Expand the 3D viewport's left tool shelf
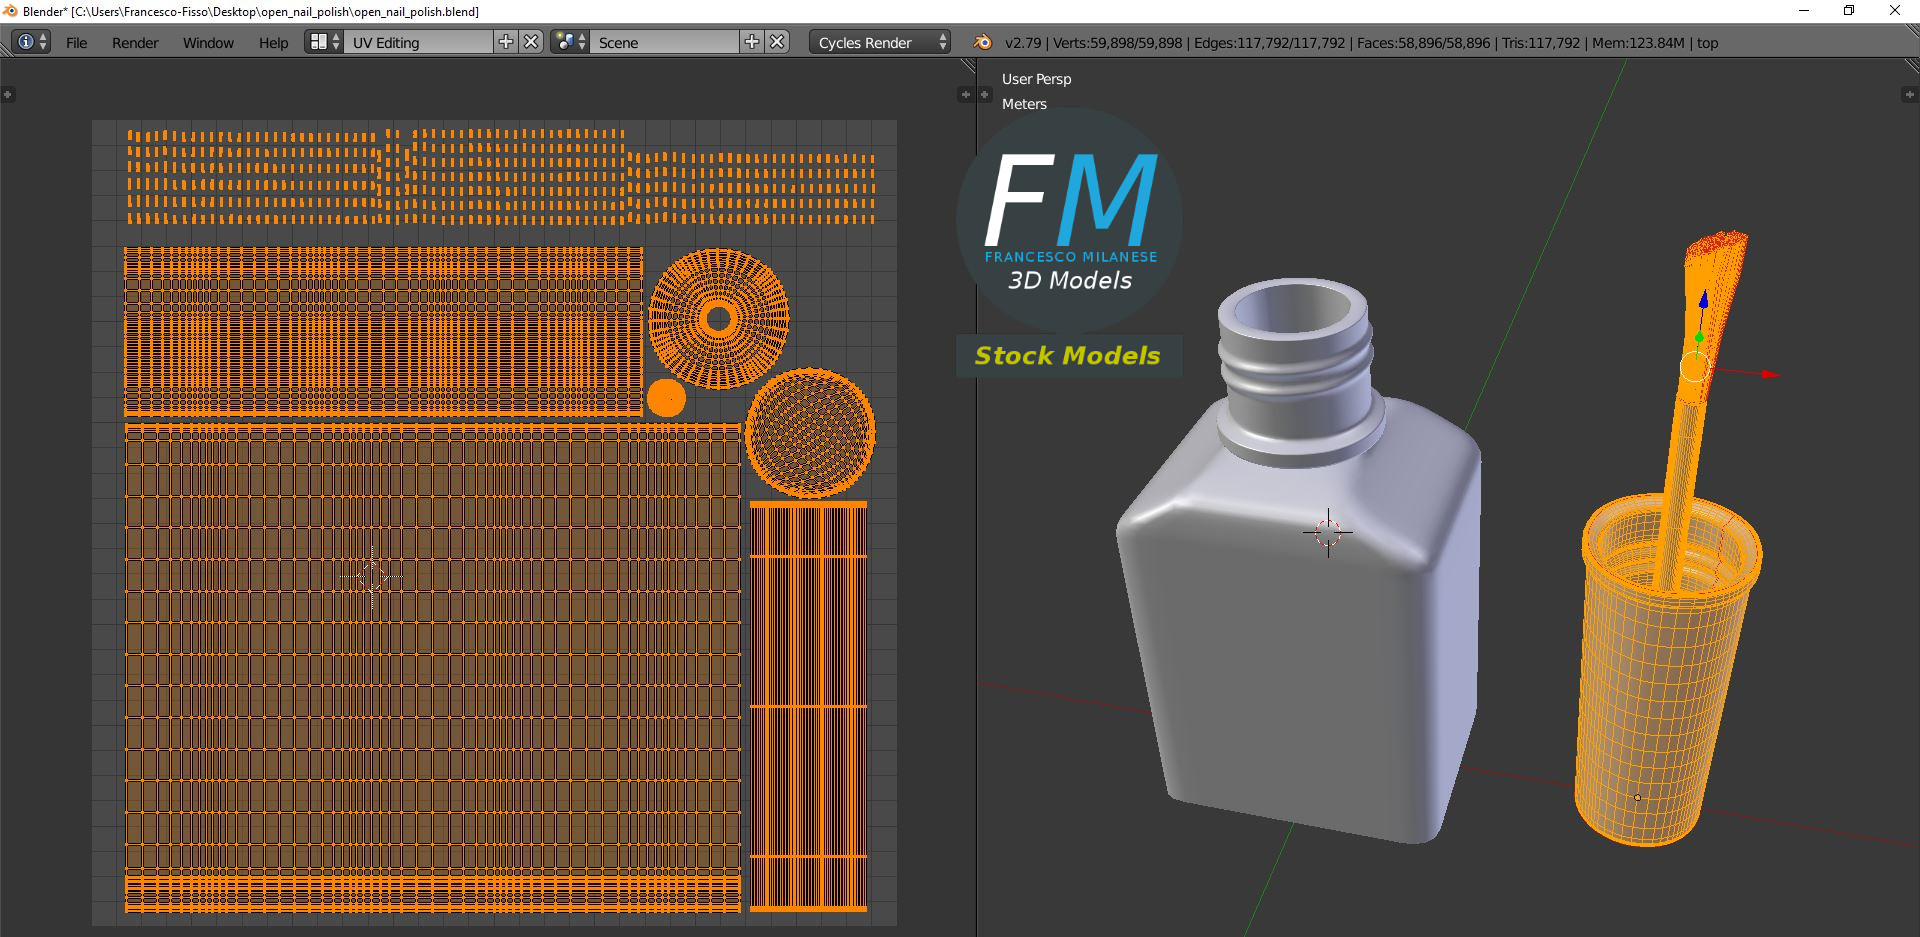The height and width of the screenshot is (937, 1920). pyautogui.click(x=985, y=95)
